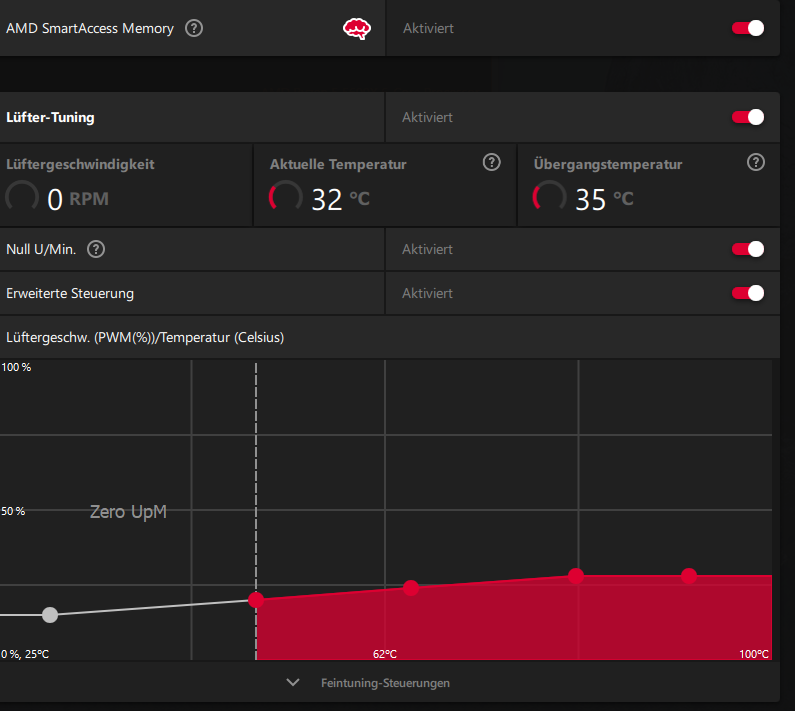Open help icon next to Null U/Min.
Viewport: 795px width, 711px height.
coord(96,250)
